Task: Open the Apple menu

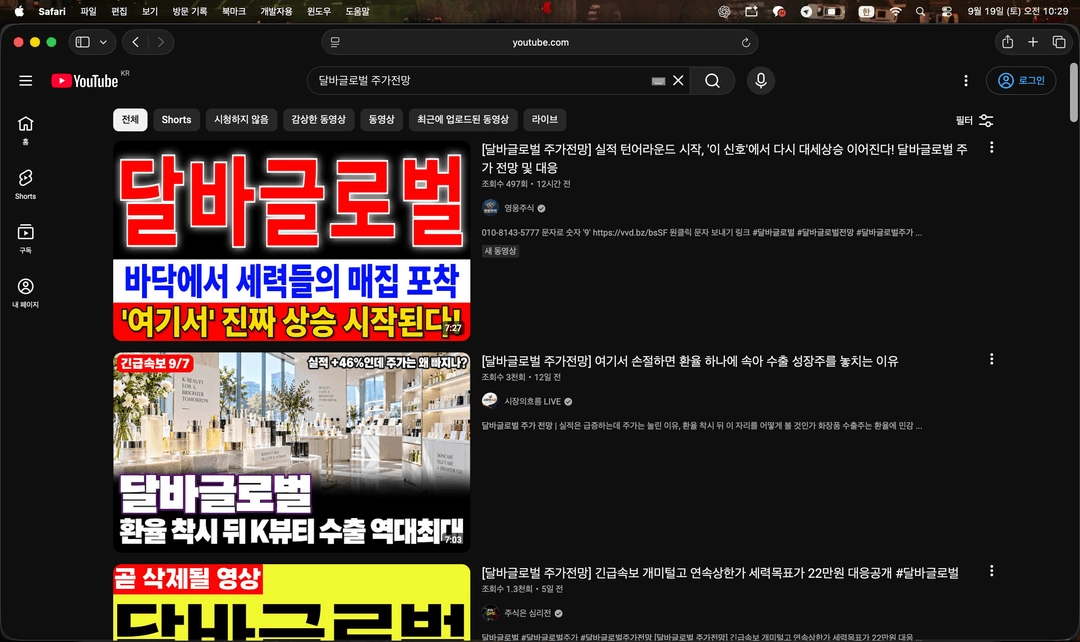Action: click(19, 11)
